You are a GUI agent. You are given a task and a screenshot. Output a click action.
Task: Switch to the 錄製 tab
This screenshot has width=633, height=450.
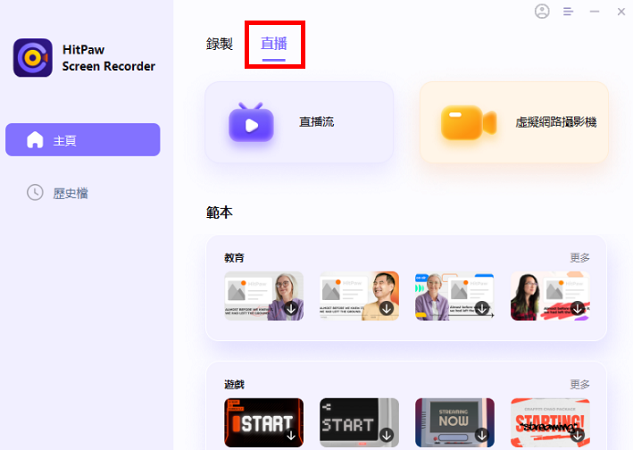(219, 44)
